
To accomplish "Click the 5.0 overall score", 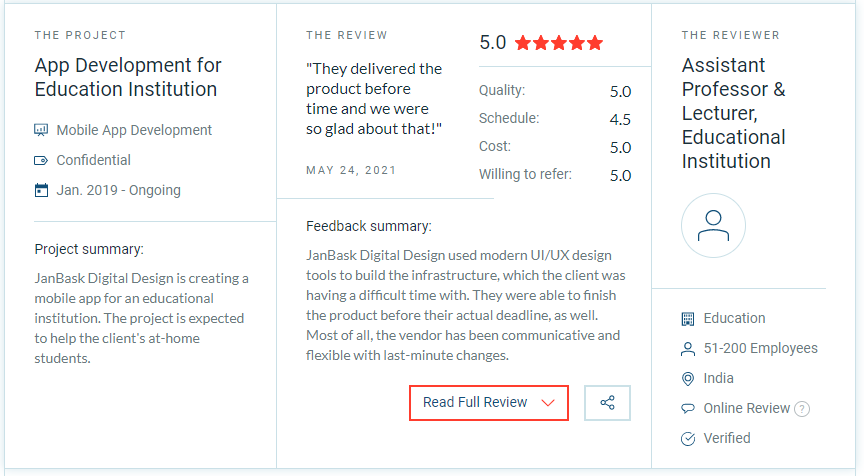I will (x=493, y=43).
